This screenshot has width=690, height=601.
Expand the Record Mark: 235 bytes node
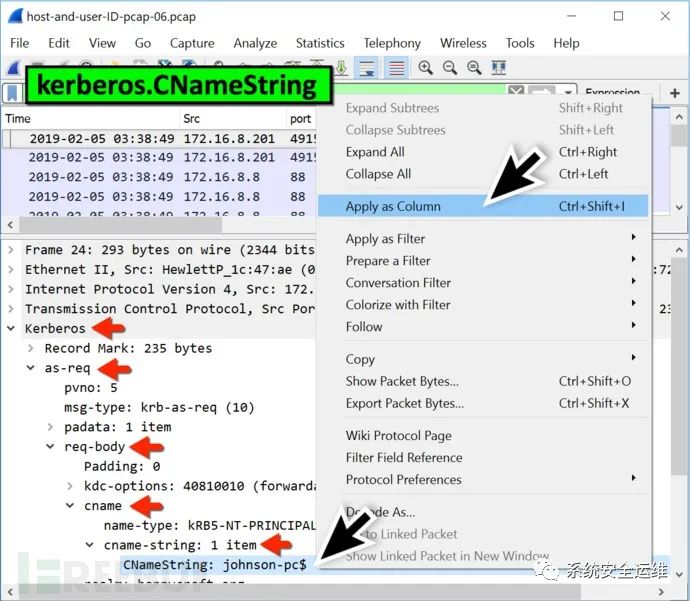(30, 348)
